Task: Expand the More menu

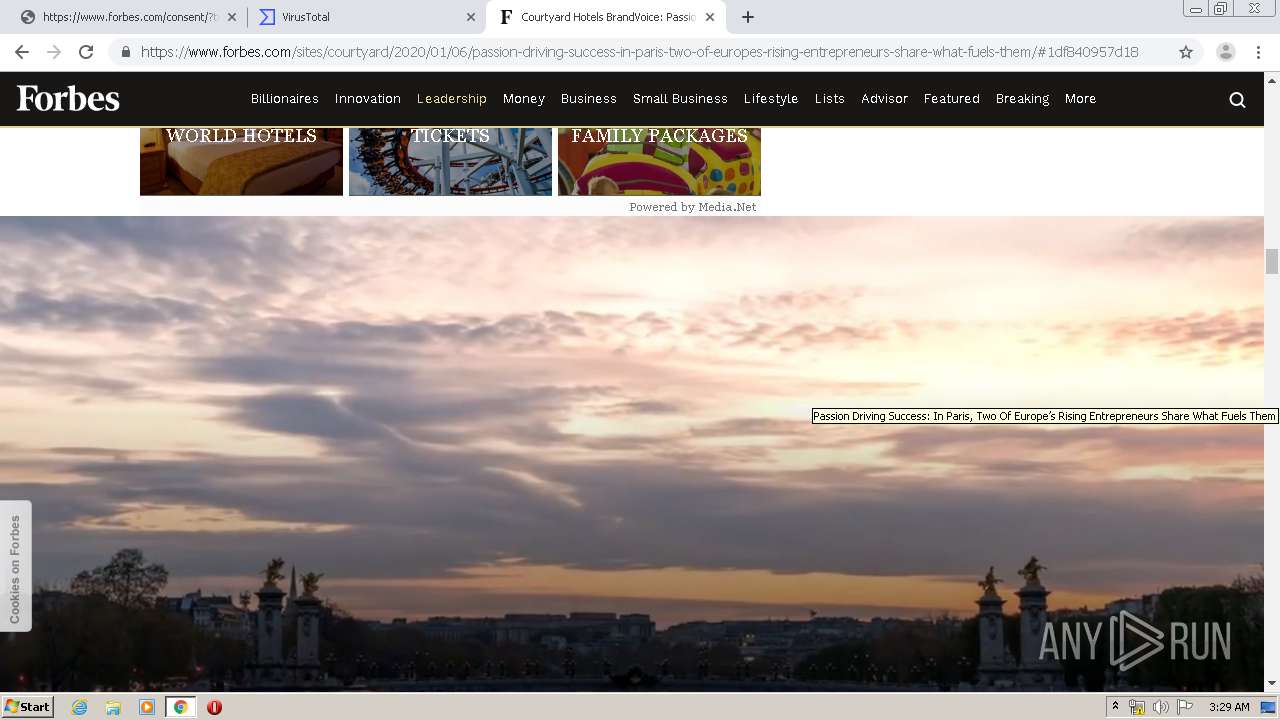Action: [1081, 99]
